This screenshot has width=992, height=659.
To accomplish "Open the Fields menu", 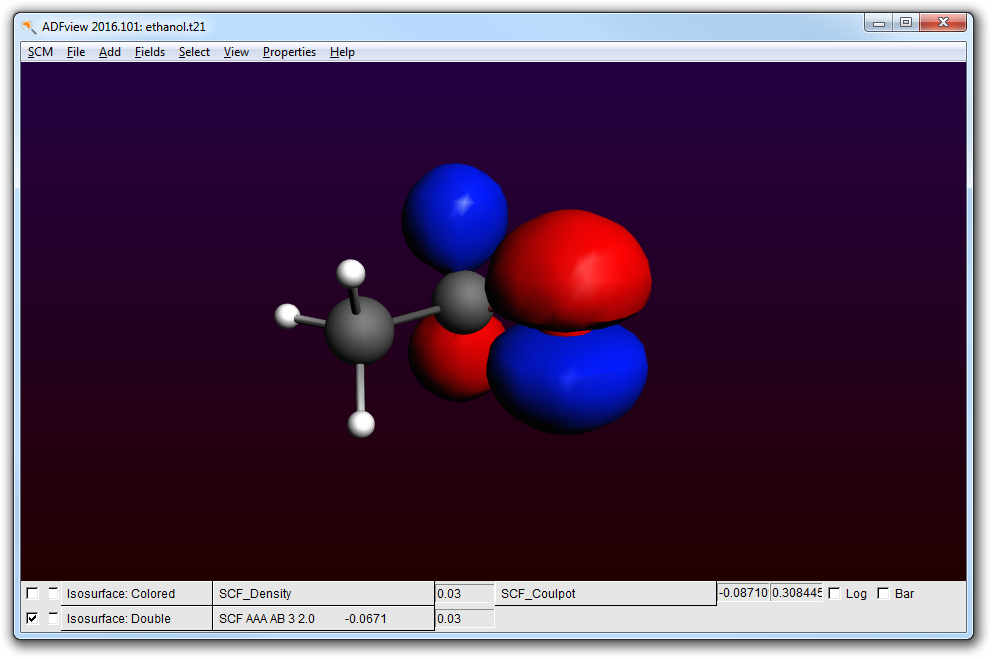I will [149, 52].
